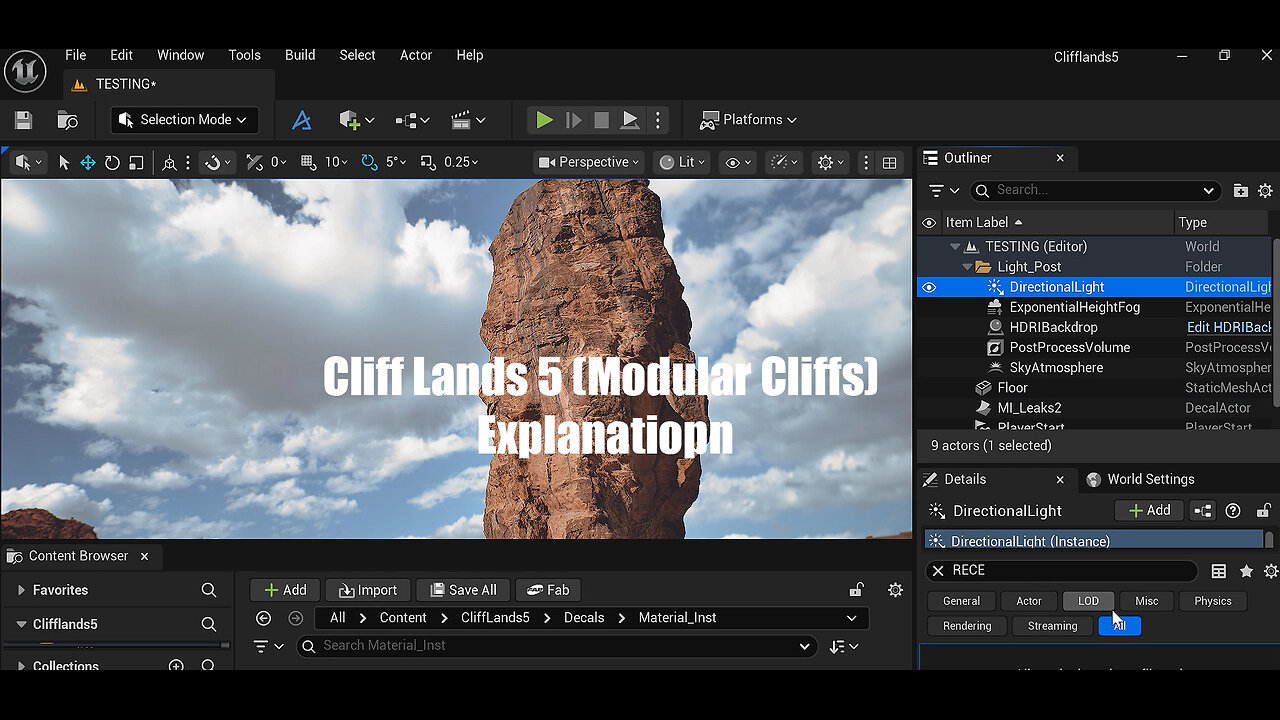Open the surface snapping dropdown

[218, 162]
